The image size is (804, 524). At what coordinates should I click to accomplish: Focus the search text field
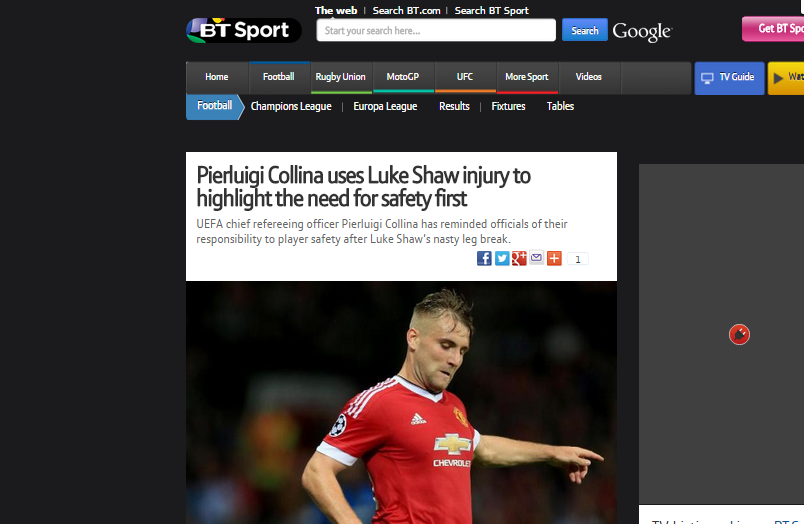[436, 30]
